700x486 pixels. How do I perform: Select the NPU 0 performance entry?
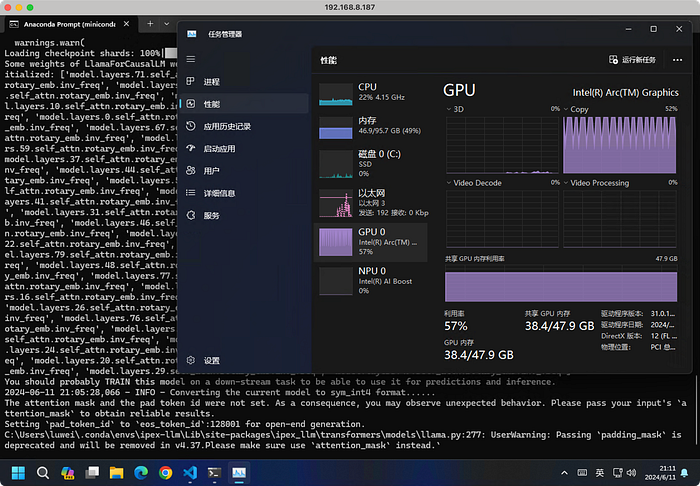371,281
